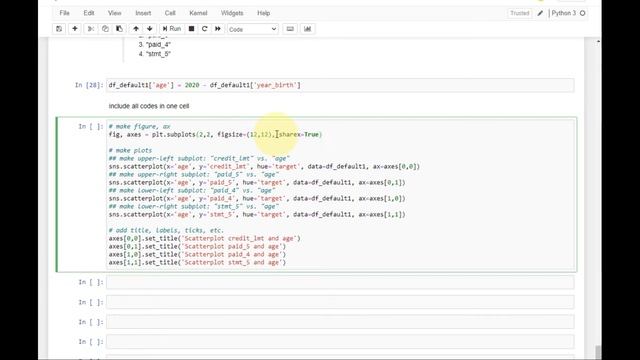Image resolution: width=640 pixels, height=360 pixels.
Task: Restart the kernel circular arrow icon
Action: [204, 29]
